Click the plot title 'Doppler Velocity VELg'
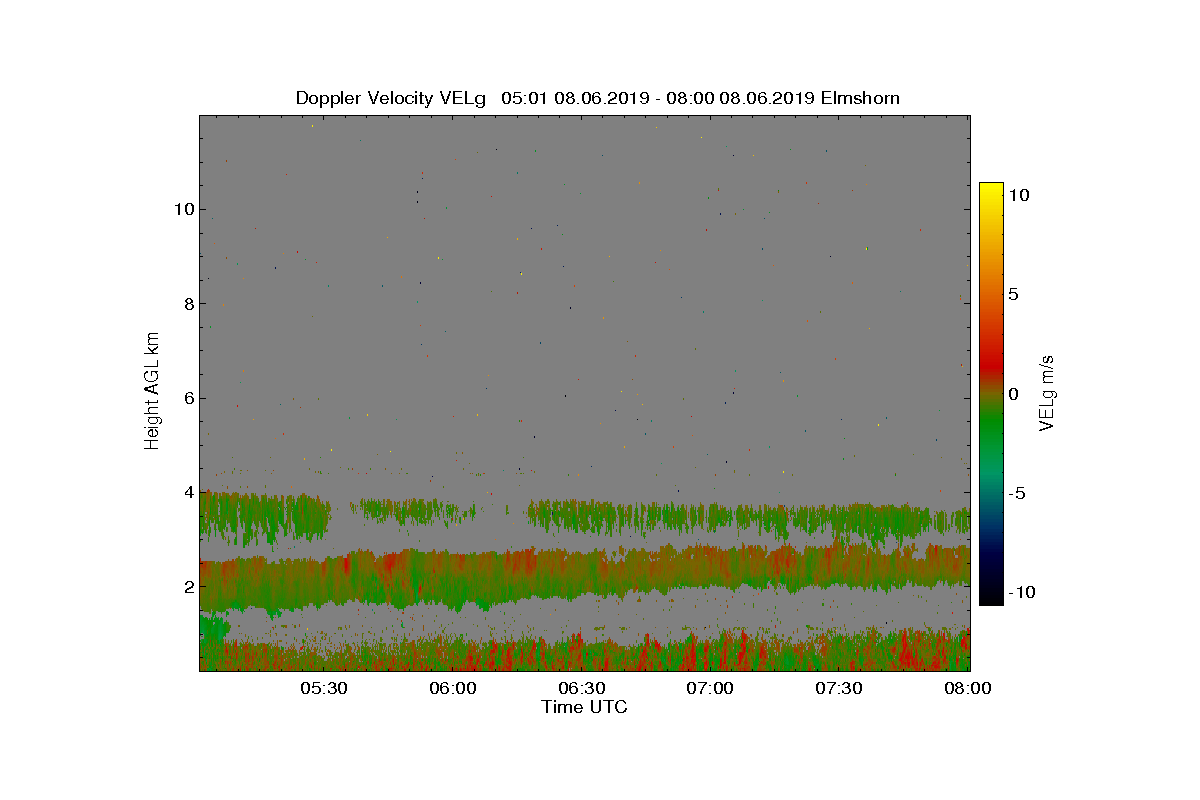Viewport: 1200px width, 800px height. (390, 98)
